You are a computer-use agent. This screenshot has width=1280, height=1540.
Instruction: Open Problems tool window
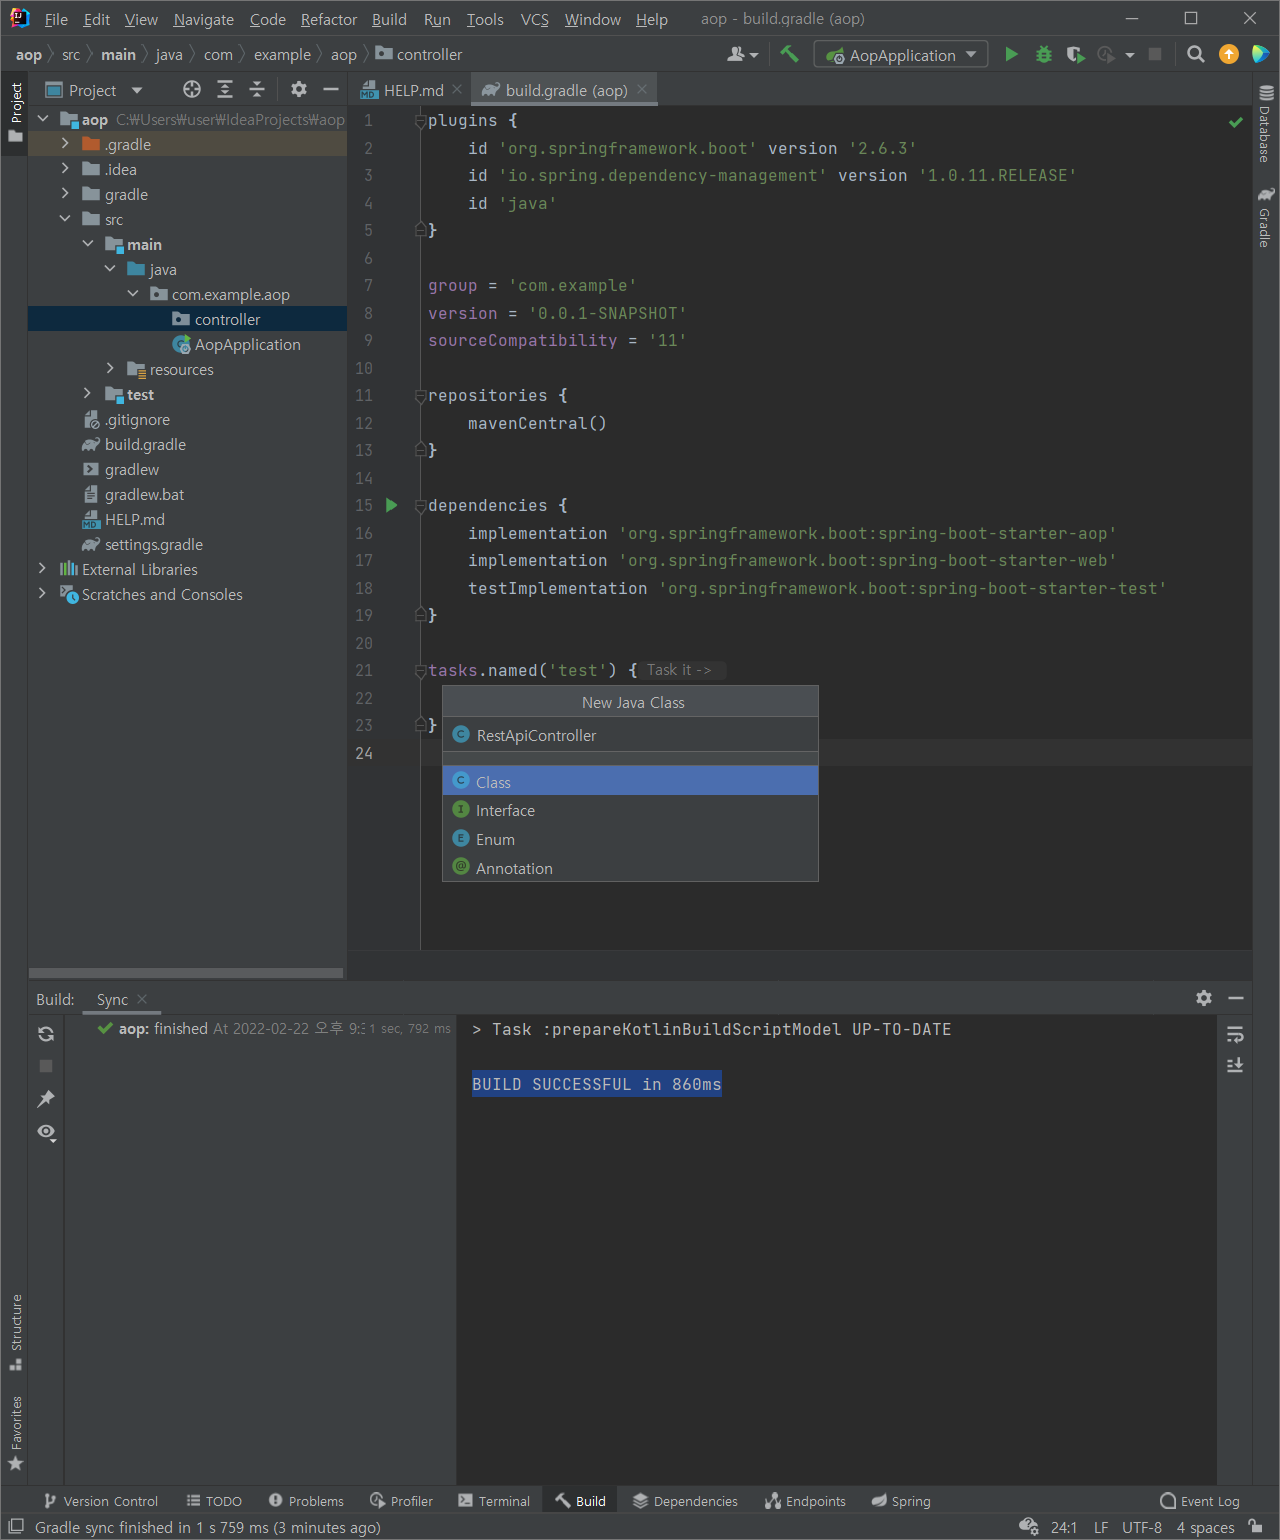(x=306, y=1501)
